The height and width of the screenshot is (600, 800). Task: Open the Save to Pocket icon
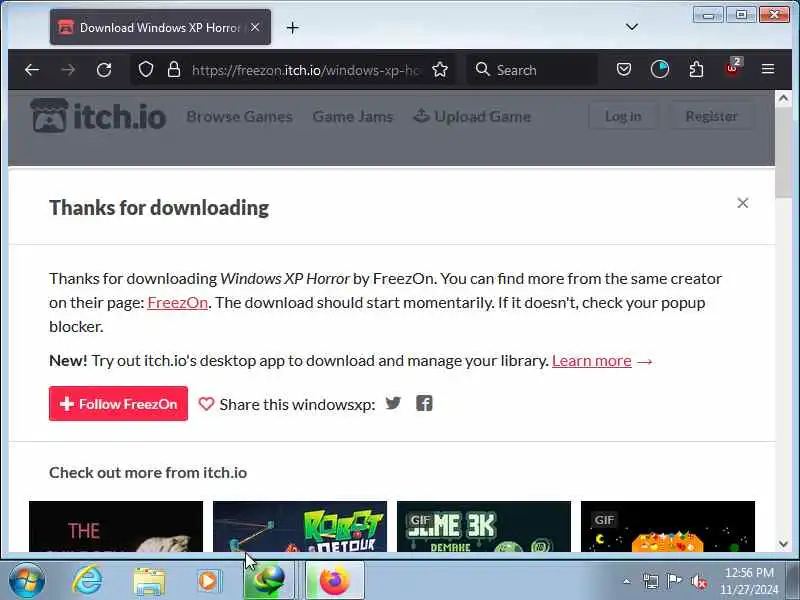(623, 69)
